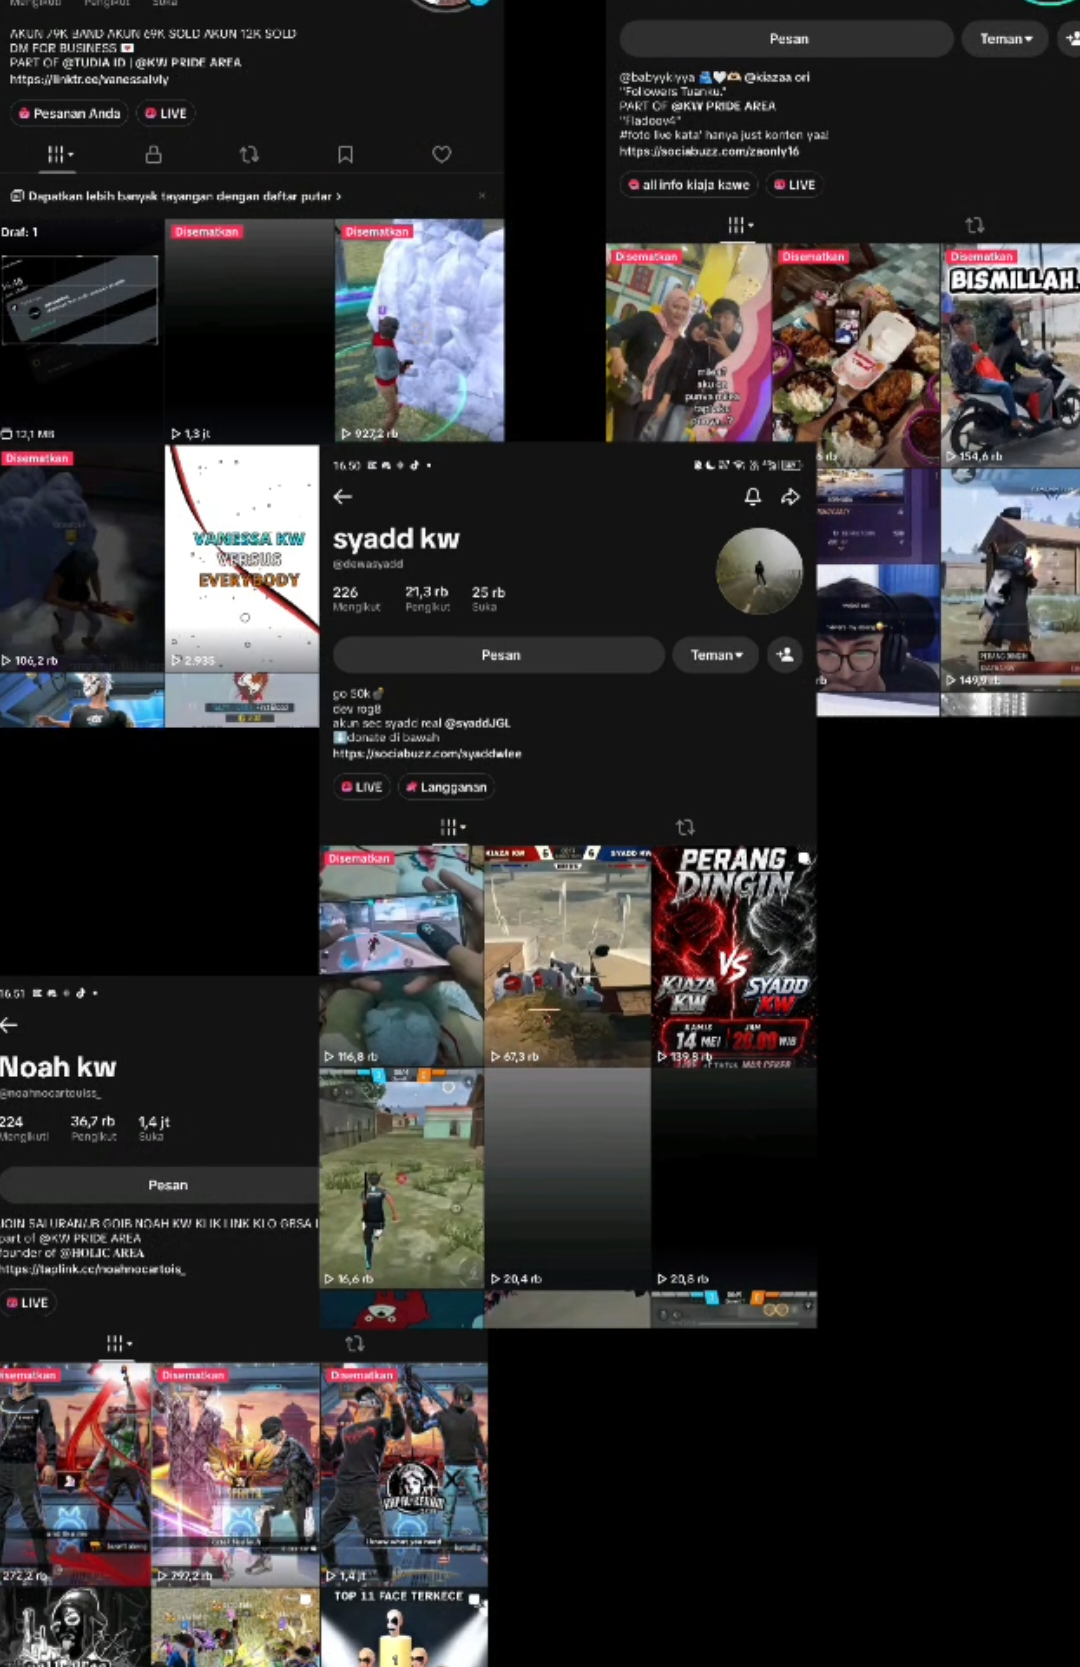
Task: Dismiss the playlist suggestion banner
Action: (x=482, y=196)
